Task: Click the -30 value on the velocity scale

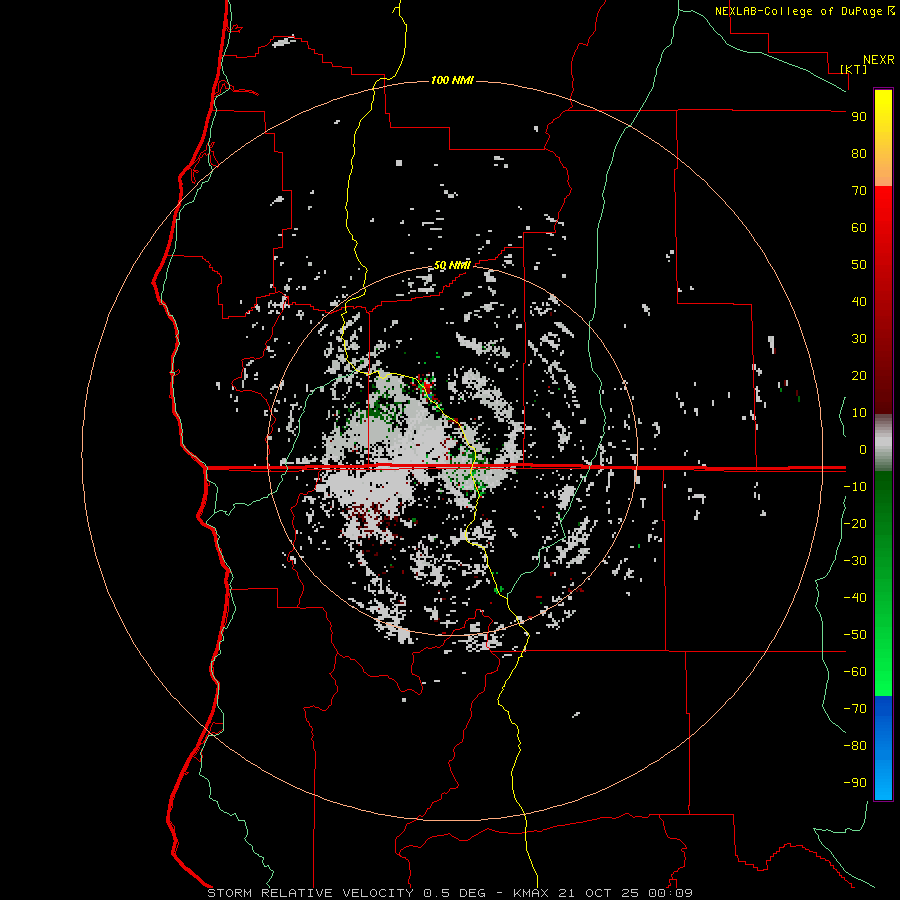Action: (855, 561)
